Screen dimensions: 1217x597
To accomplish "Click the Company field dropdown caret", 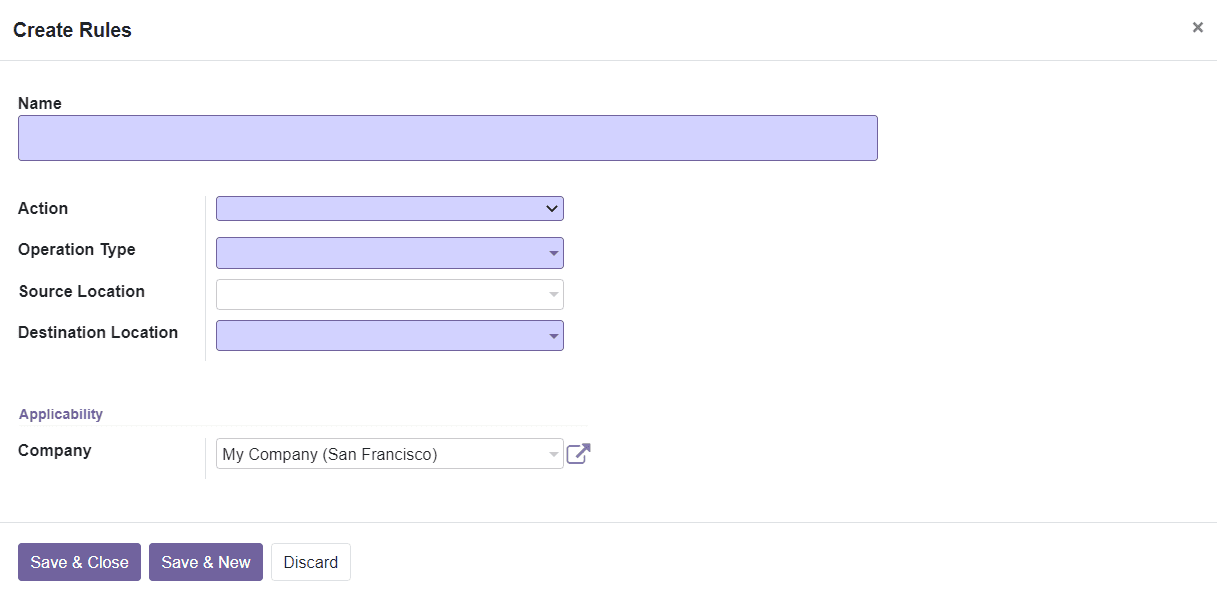I will (x=553, y=453).
